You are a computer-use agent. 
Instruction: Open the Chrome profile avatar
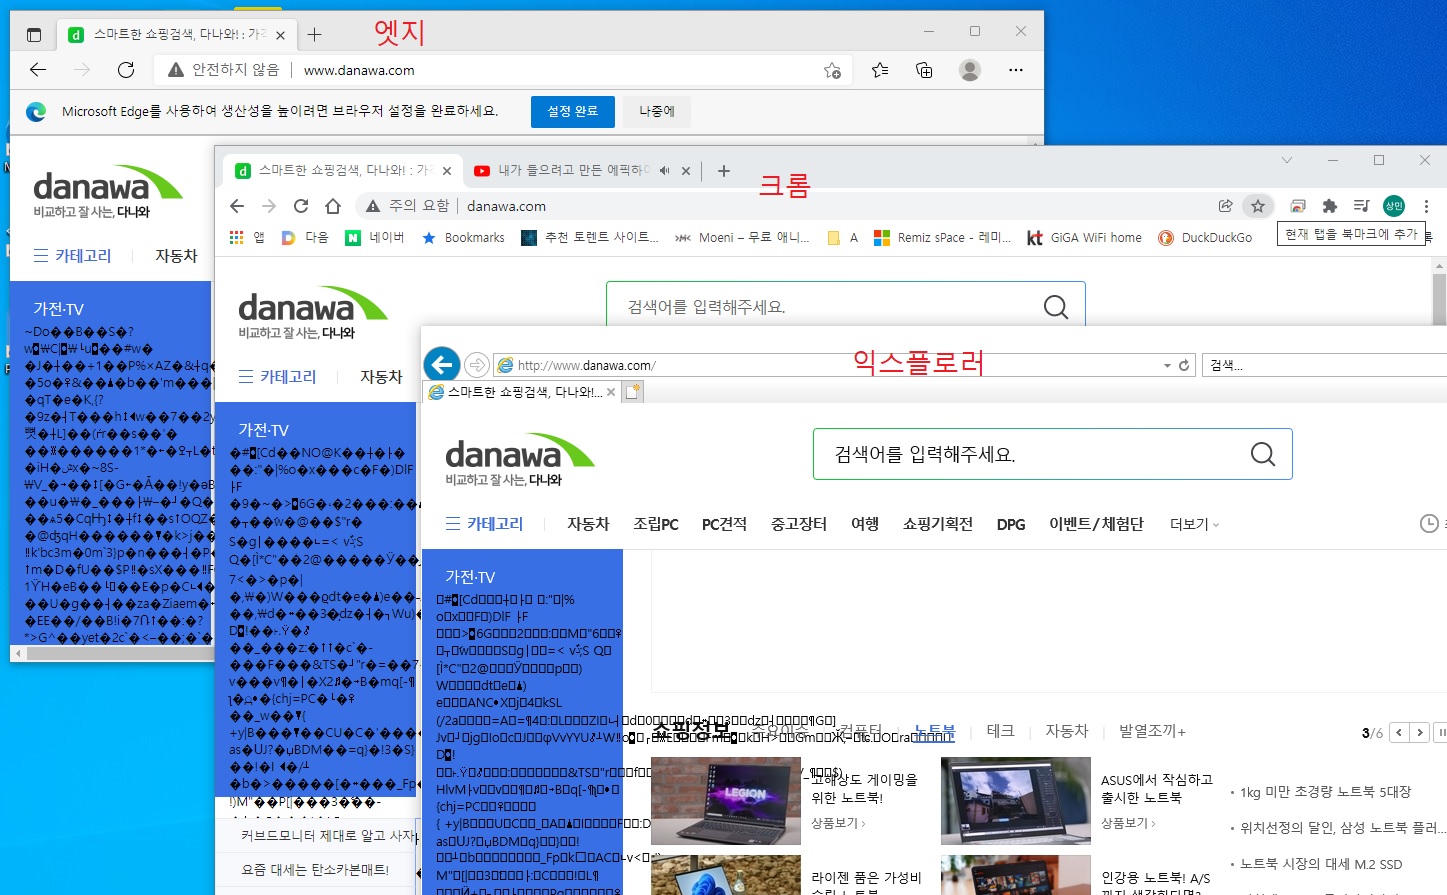pyautogui.click(x=1394, y=206)
